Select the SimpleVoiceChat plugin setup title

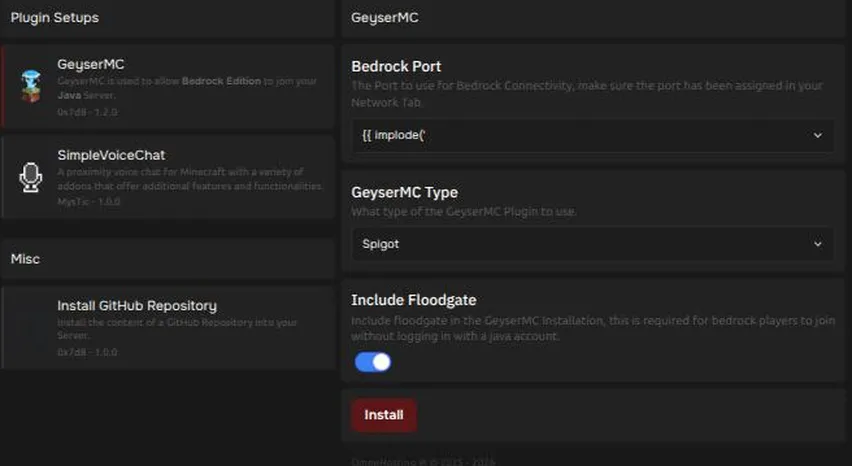tap(111, 155)
